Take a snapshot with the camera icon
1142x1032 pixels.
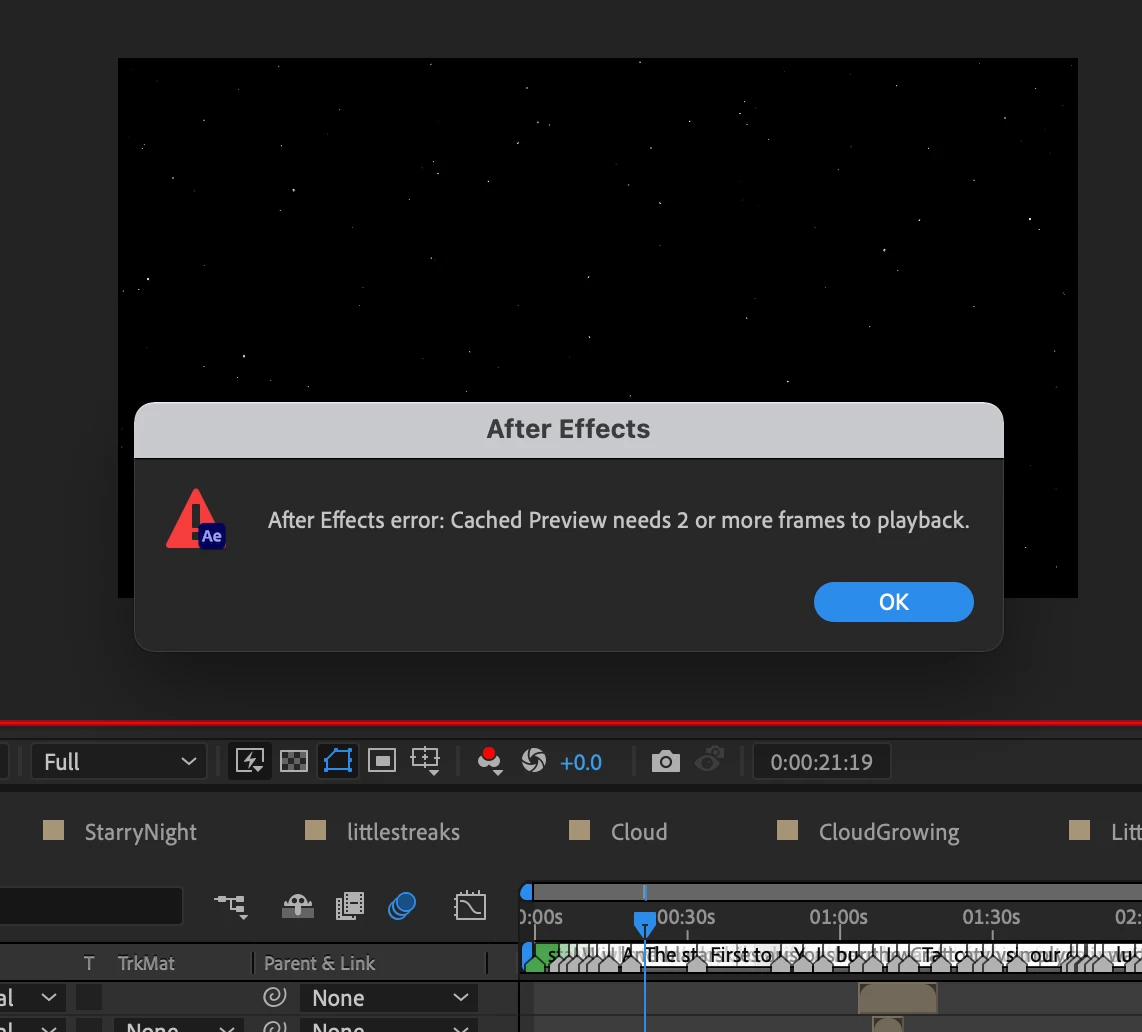tap(666, 762)
